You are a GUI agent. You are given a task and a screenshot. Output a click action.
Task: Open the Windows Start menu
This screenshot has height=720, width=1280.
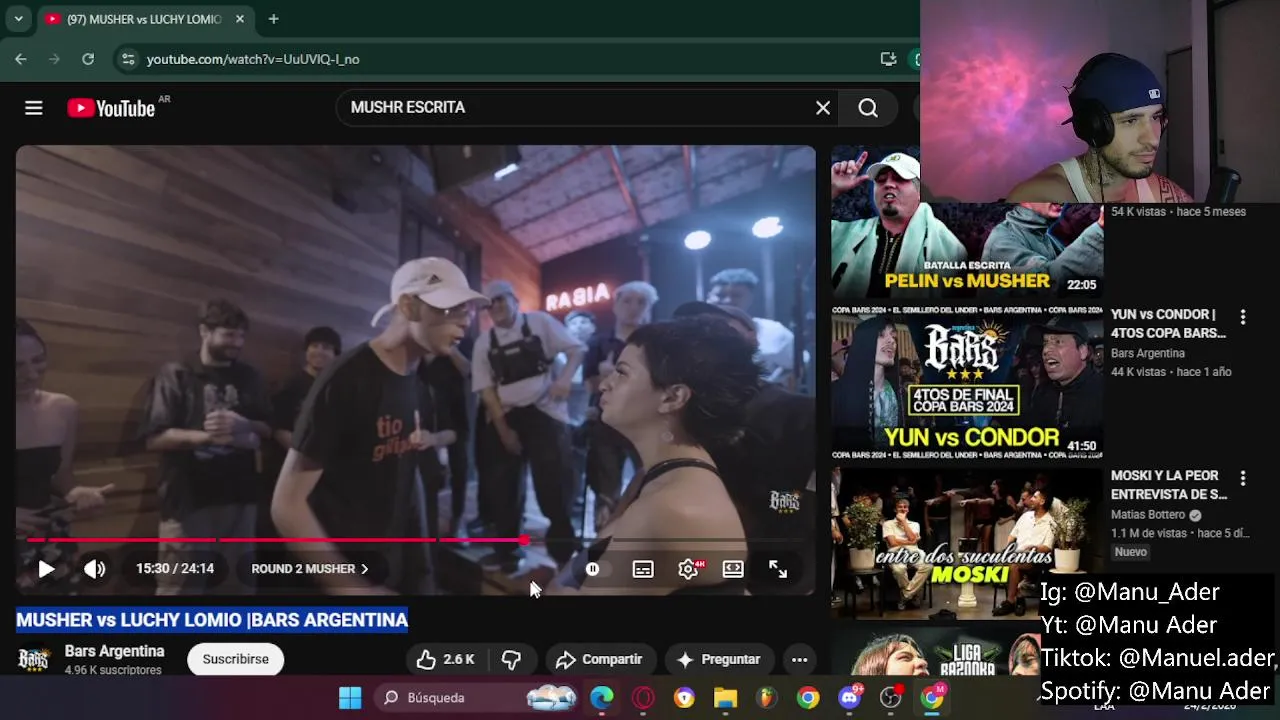click(x=350, y=698)
